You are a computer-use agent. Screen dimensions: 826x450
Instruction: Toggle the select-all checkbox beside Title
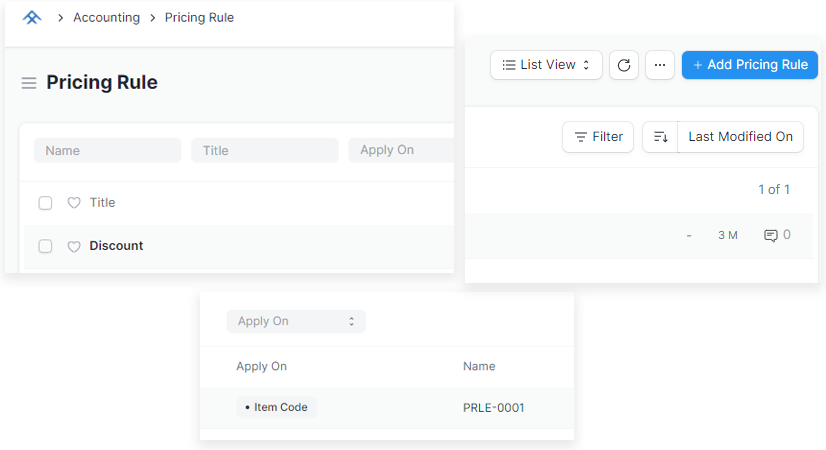(x=45, y=203)
